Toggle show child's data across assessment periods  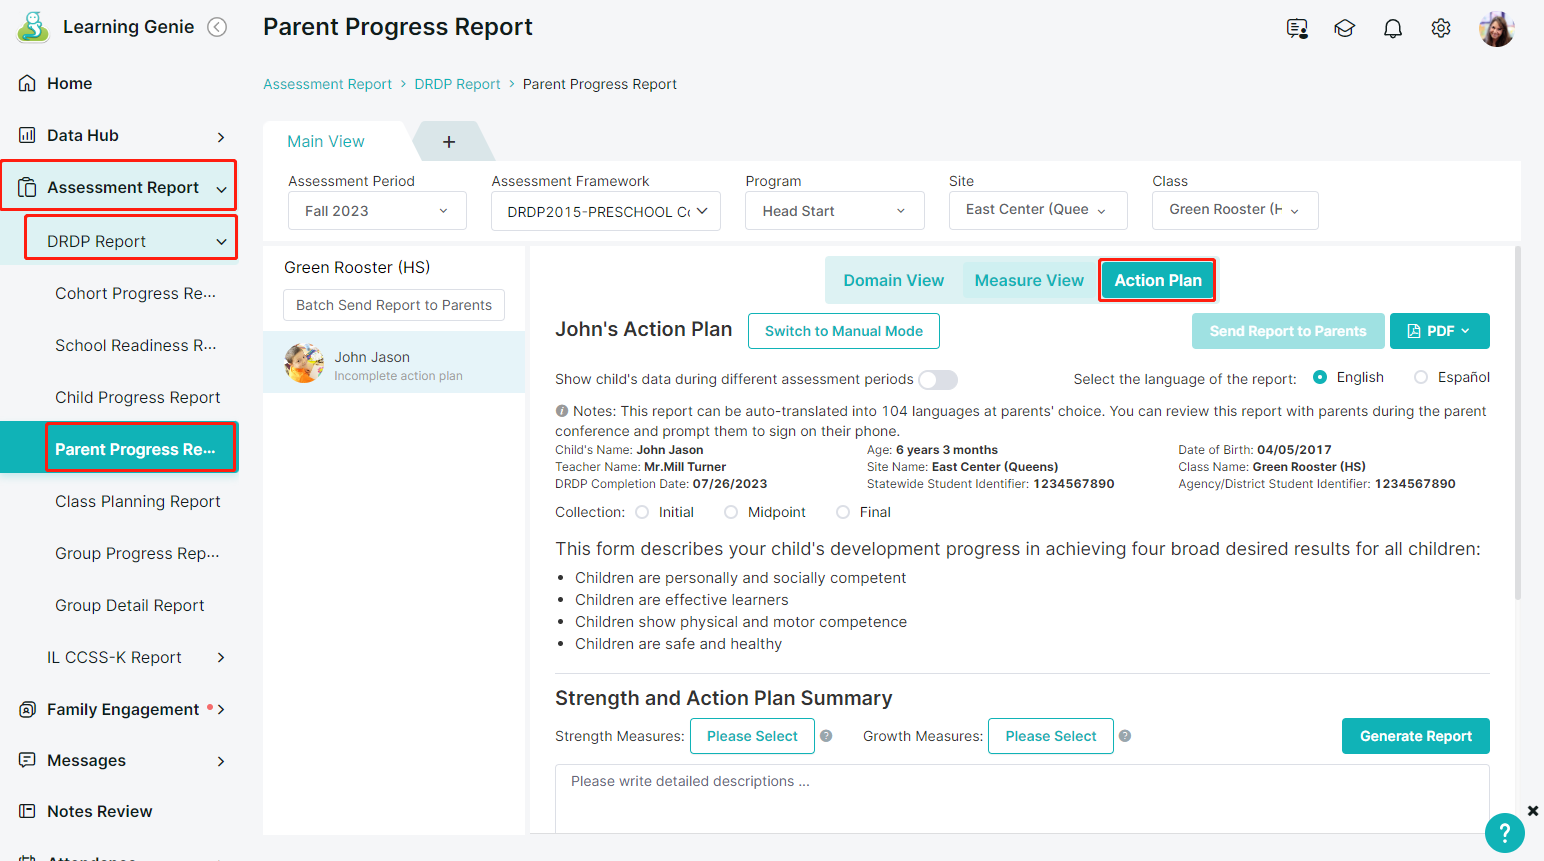tap(938, 380)
